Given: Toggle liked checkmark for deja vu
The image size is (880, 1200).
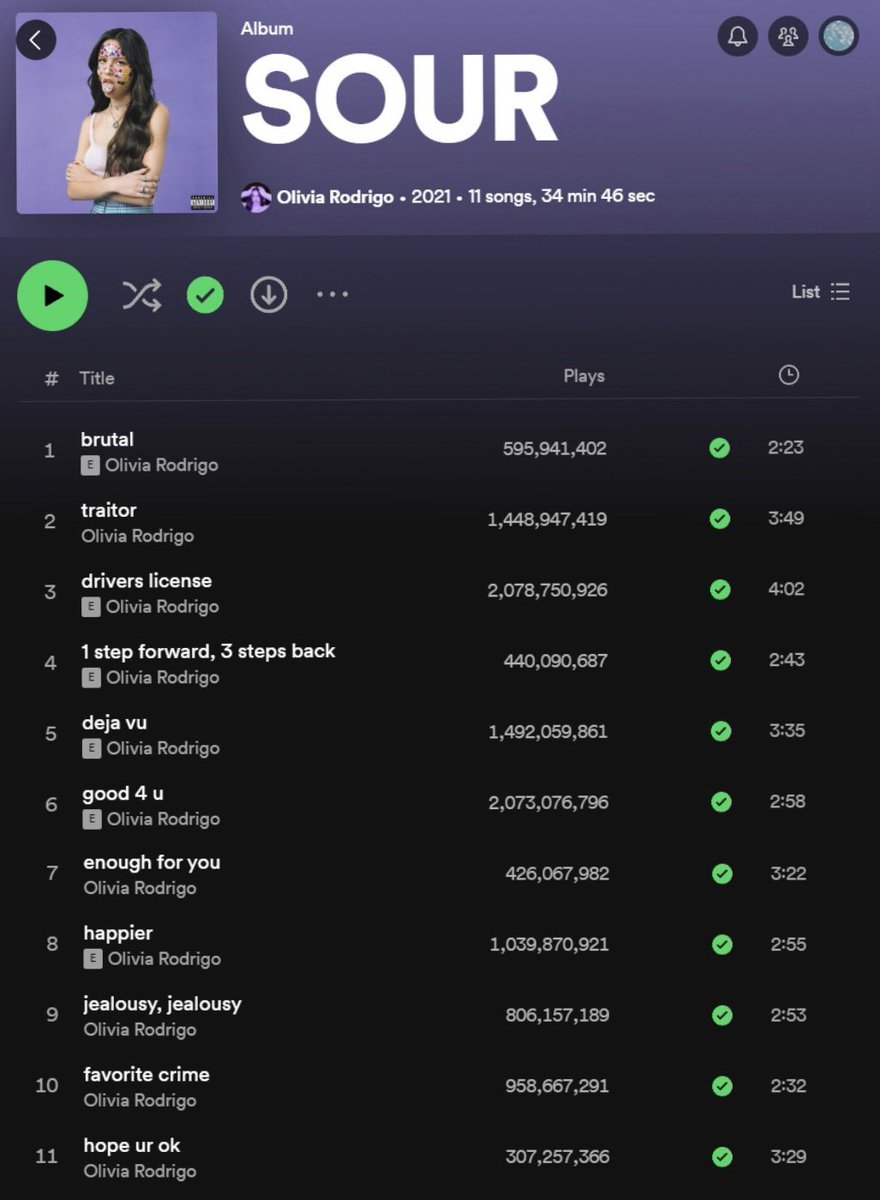Looking at the screenshot, I should tap(720, 731).
